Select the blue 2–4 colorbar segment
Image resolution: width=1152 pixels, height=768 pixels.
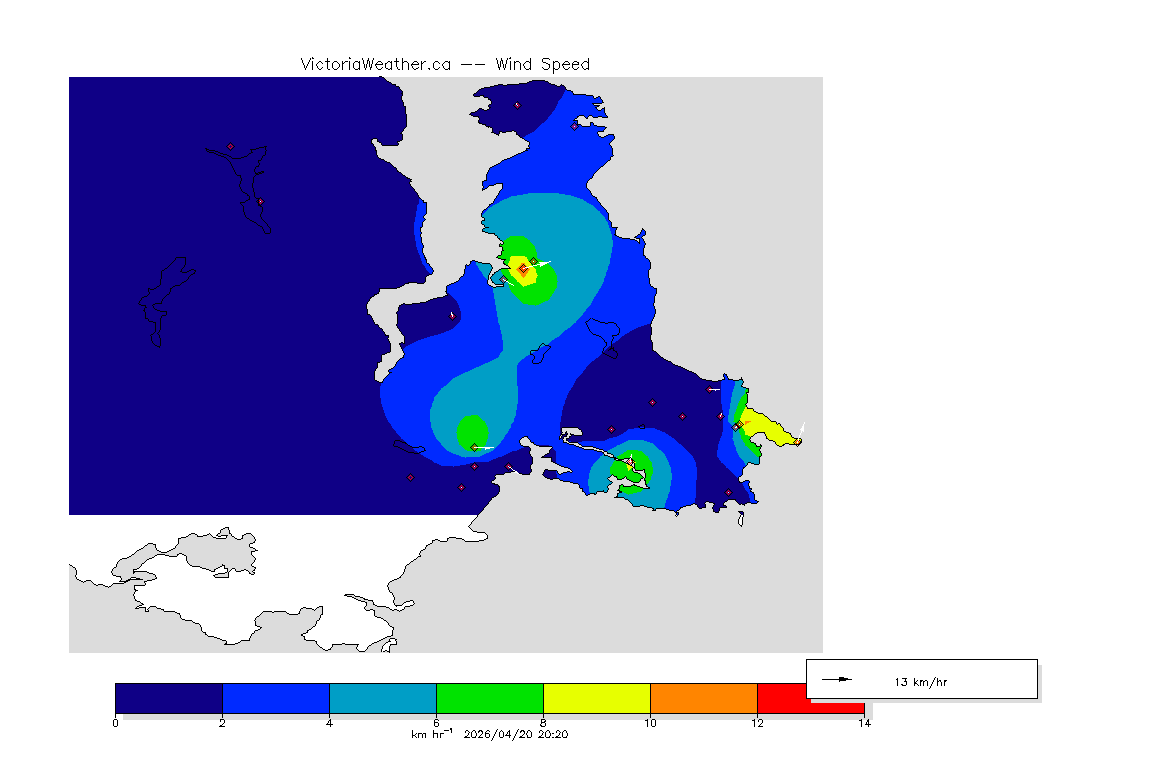(275, 698)
